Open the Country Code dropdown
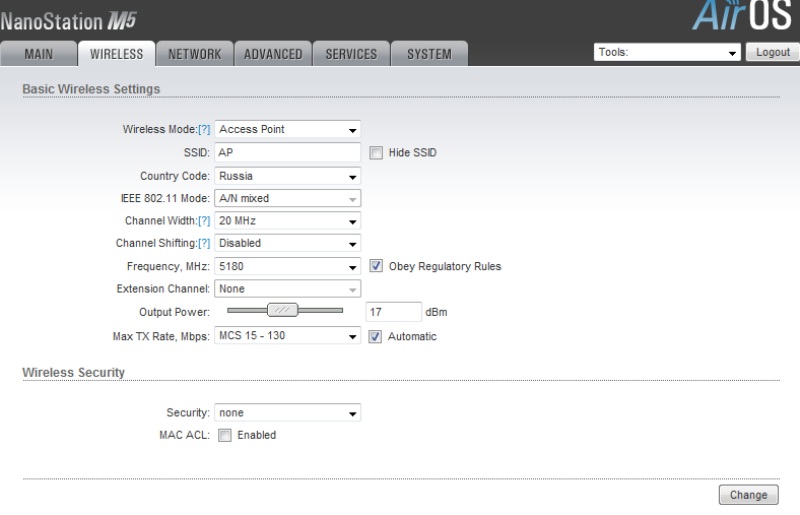This screenshot has height=515, width=800. pyautogui.click(x=287, y=176)
